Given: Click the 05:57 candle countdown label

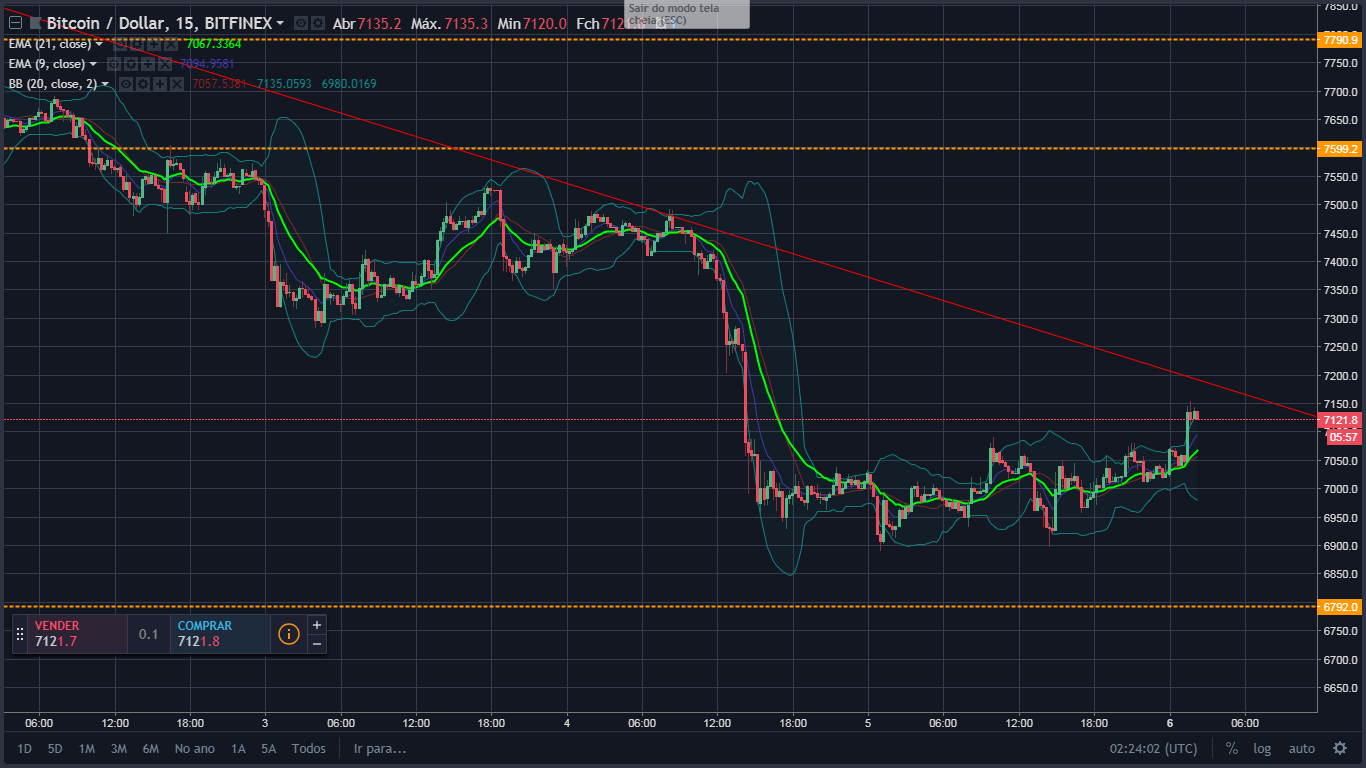Looking at the screenshot, I should coord(1343,437).
